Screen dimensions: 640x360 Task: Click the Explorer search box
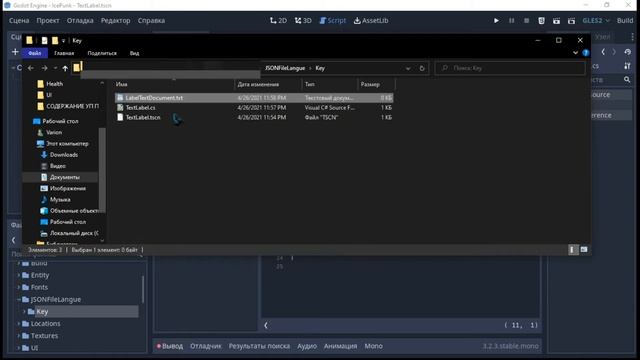[x=509, y=68]
